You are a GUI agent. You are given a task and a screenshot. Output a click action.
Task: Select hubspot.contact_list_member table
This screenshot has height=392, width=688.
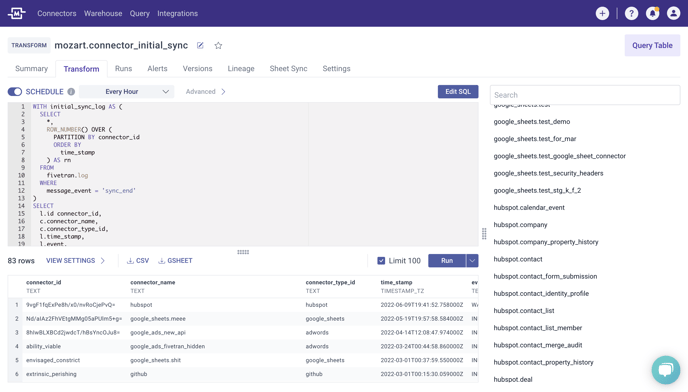pos(538,327)
